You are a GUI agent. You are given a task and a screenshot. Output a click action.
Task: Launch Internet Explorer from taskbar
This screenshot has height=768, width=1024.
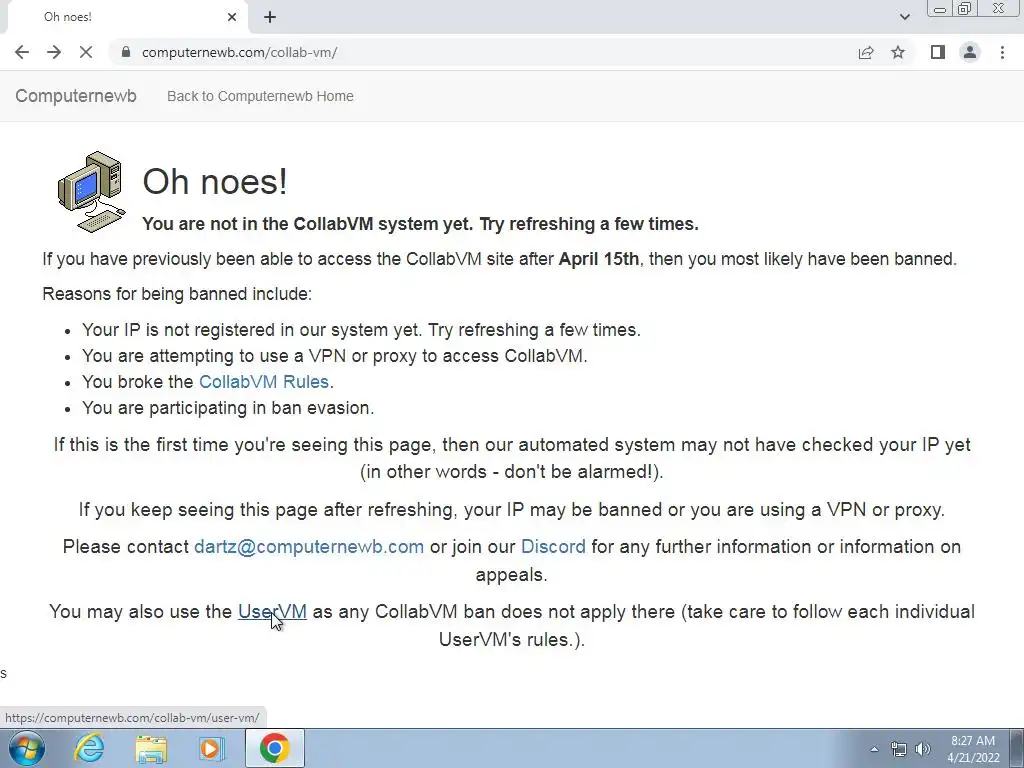(89, 748)
